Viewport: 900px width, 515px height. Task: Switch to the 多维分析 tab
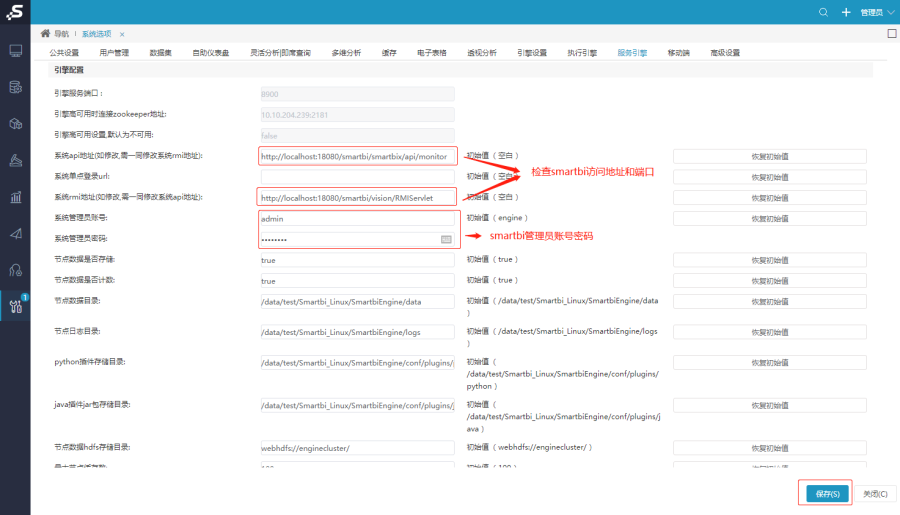[346, 53]
